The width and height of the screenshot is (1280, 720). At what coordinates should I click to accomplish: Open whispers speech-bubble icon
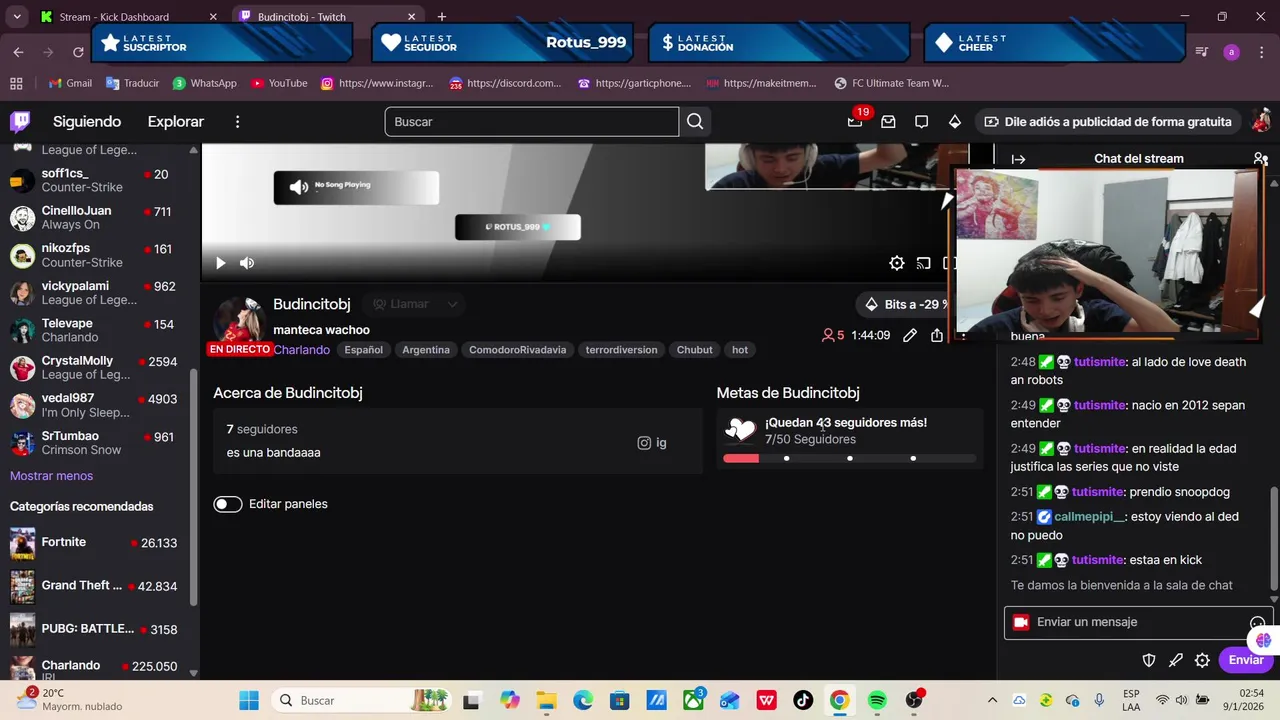(922, 122)
